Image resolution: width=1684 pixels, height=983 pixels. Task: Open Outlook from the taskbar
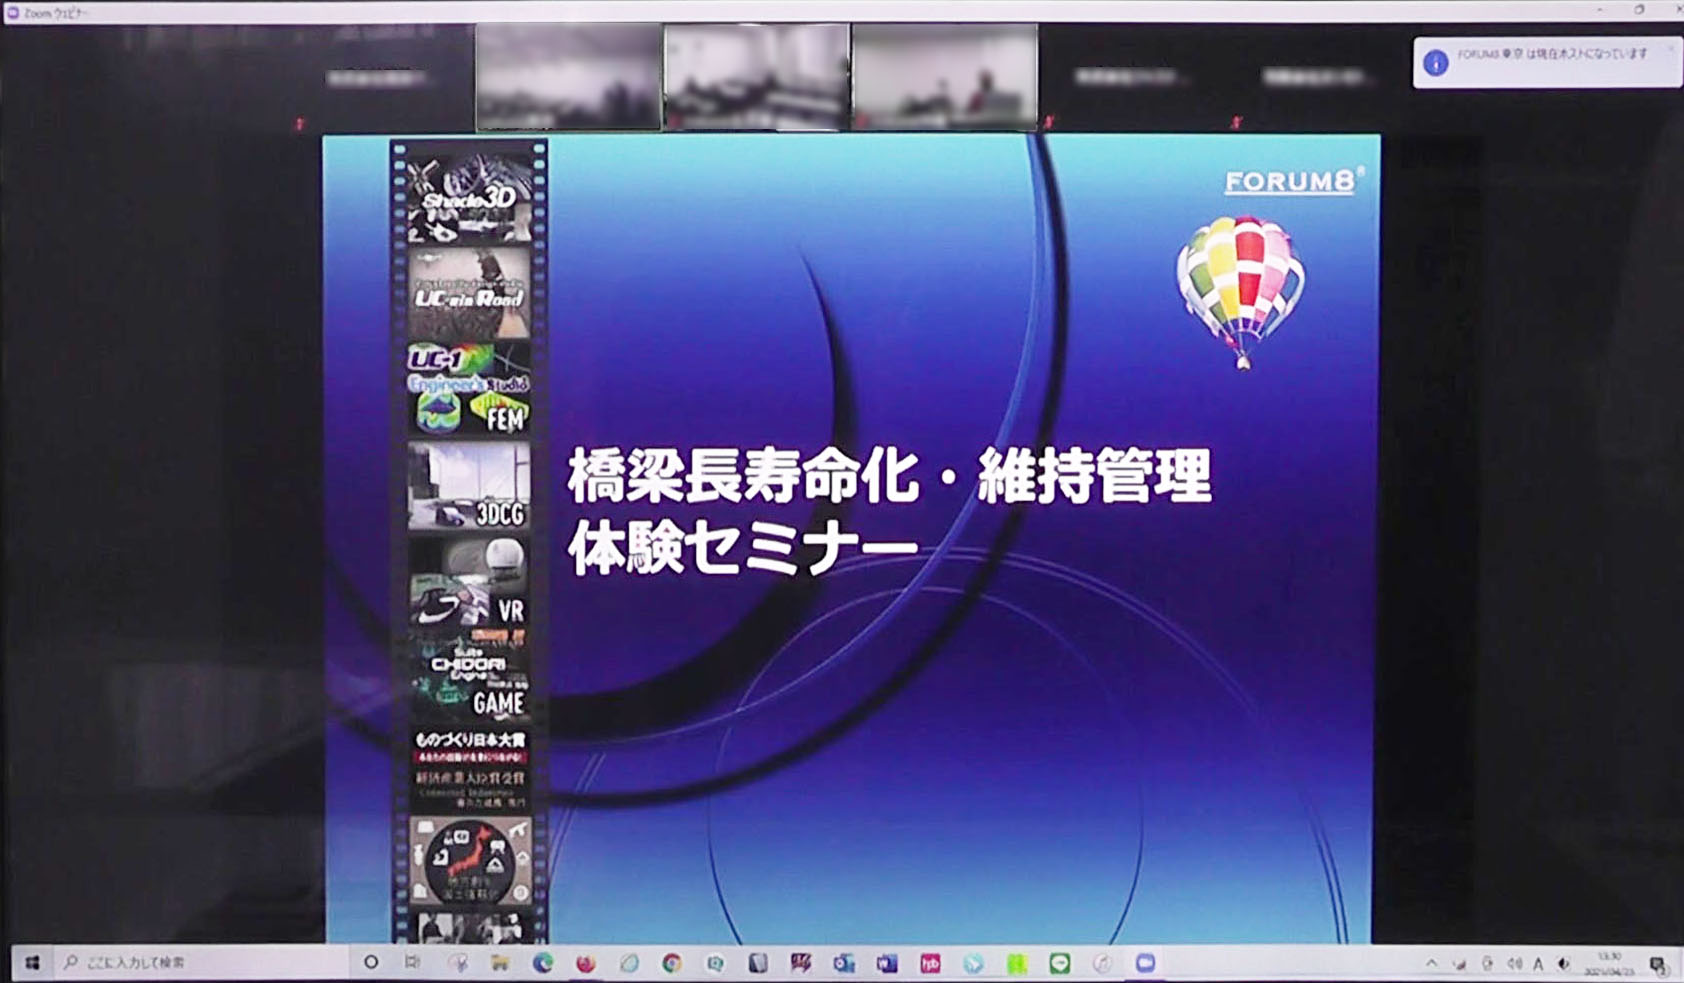[844, 963]
